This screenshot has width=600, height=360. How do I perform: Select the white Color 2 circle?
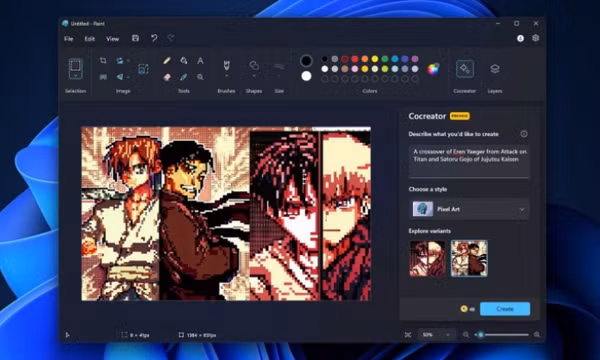[x=306, y=76]
